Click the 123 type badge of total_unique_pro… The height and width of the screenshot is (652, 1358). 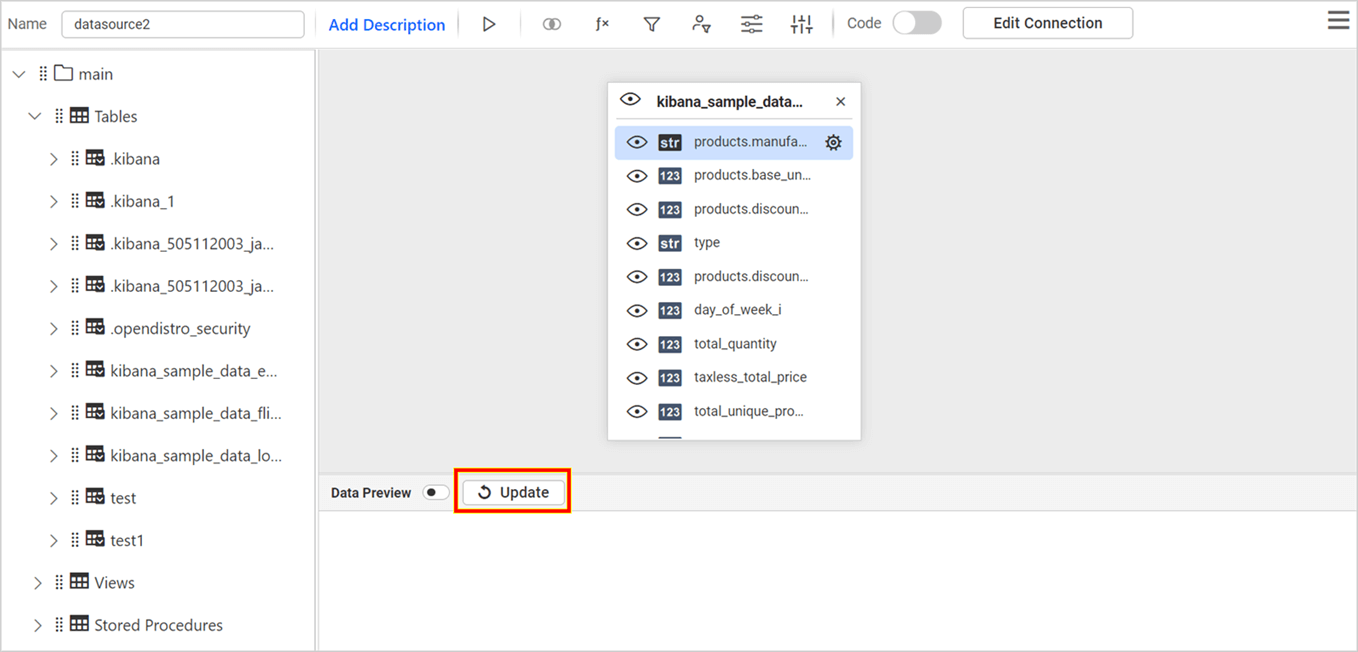point(670,412)
